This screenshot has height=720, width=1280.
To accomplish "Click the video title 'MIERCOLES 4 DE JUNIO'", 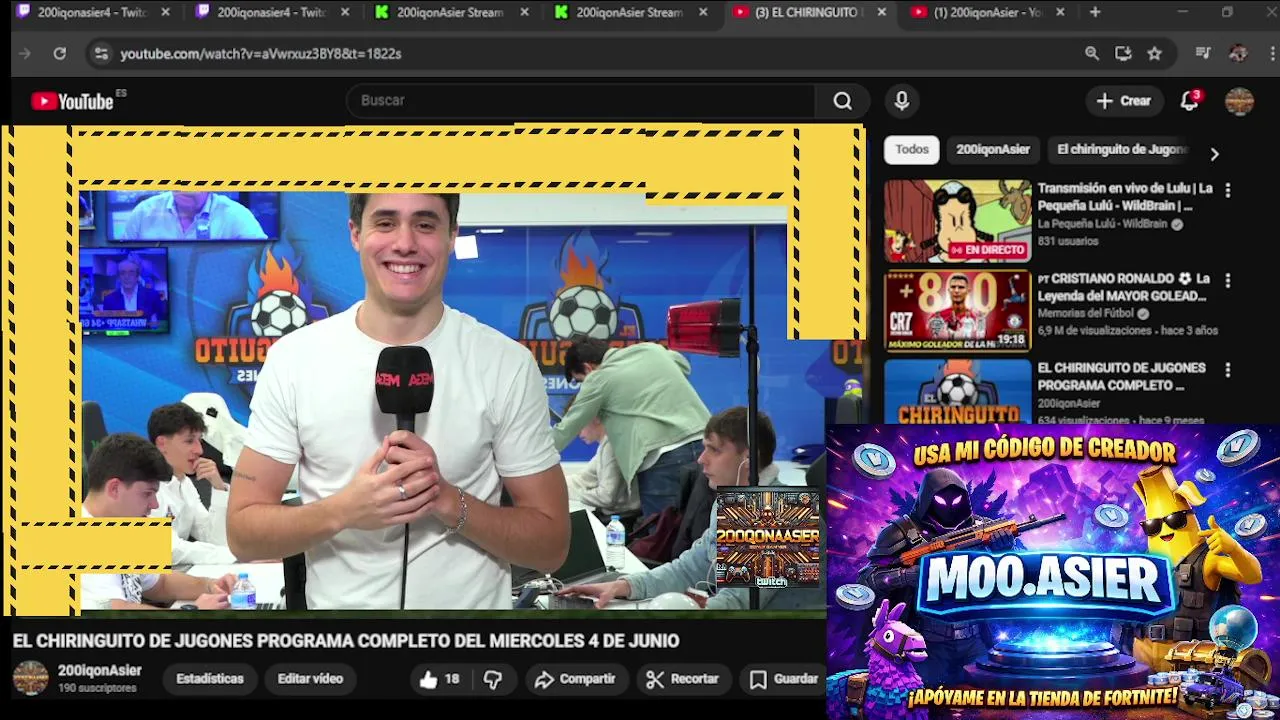I will point(582,641).
